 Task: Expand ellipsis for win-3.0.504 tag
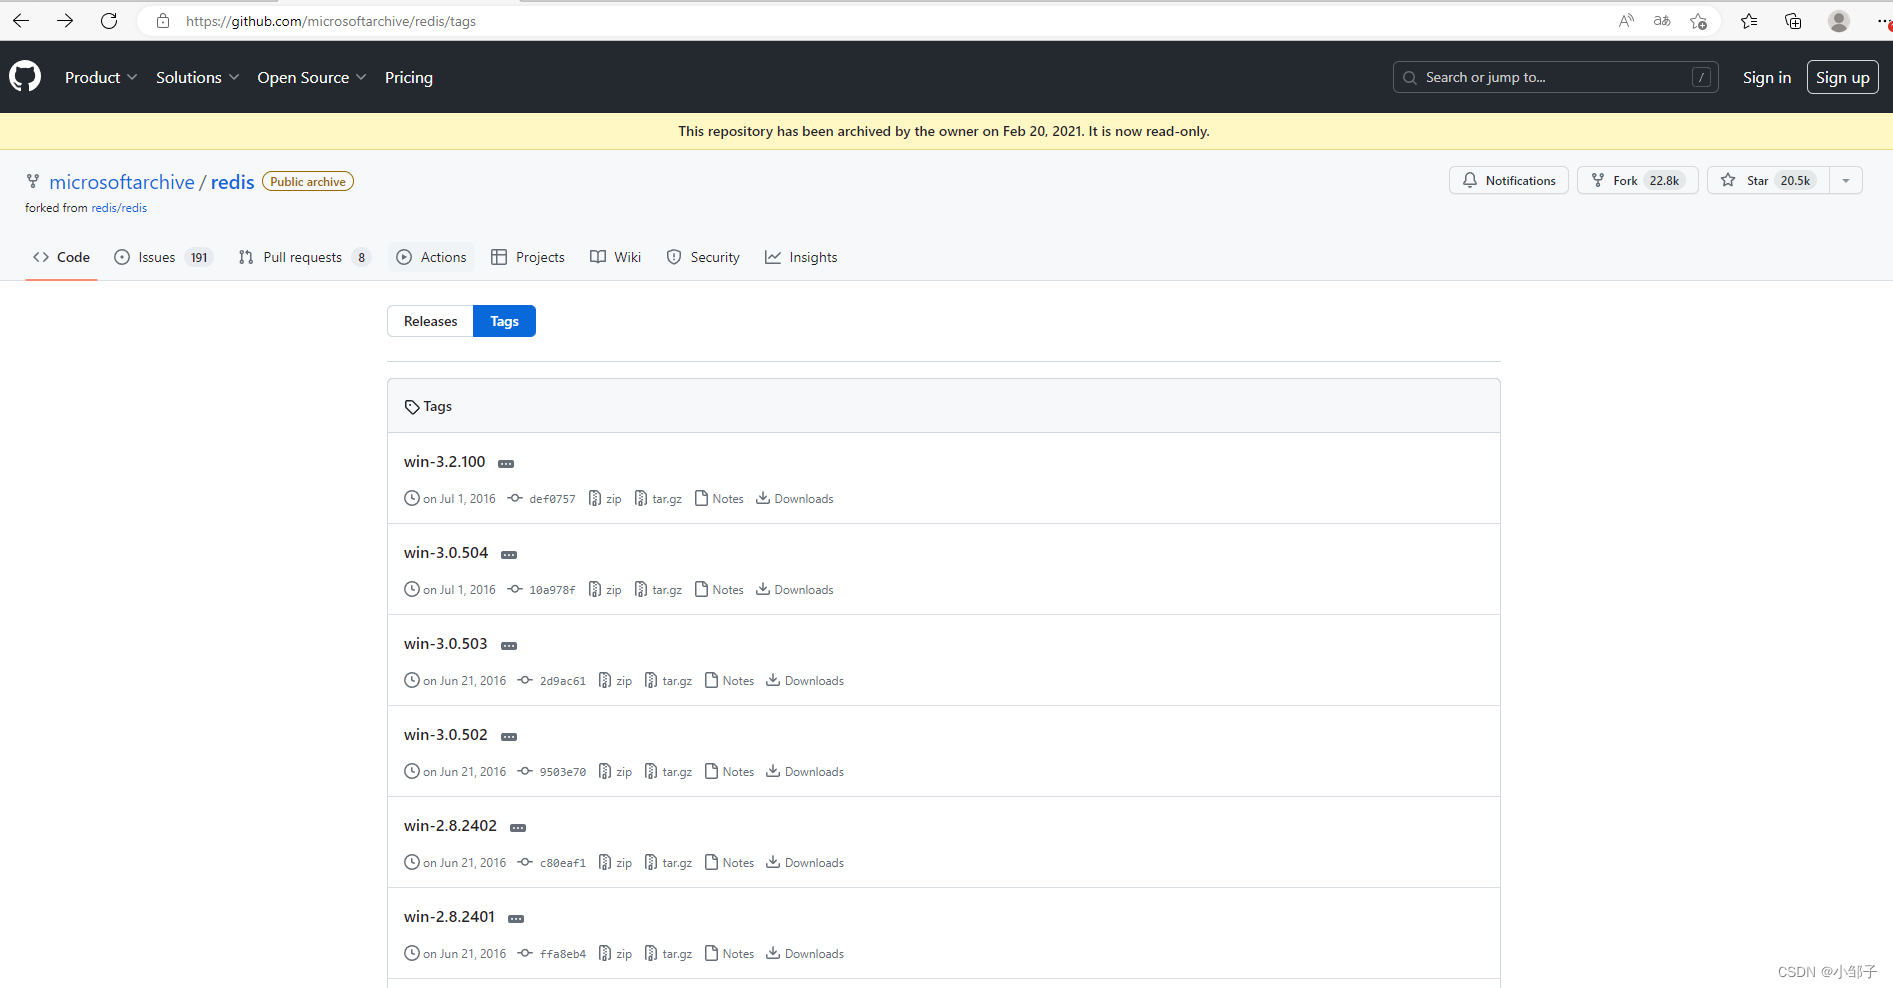[x=509, y=554]
